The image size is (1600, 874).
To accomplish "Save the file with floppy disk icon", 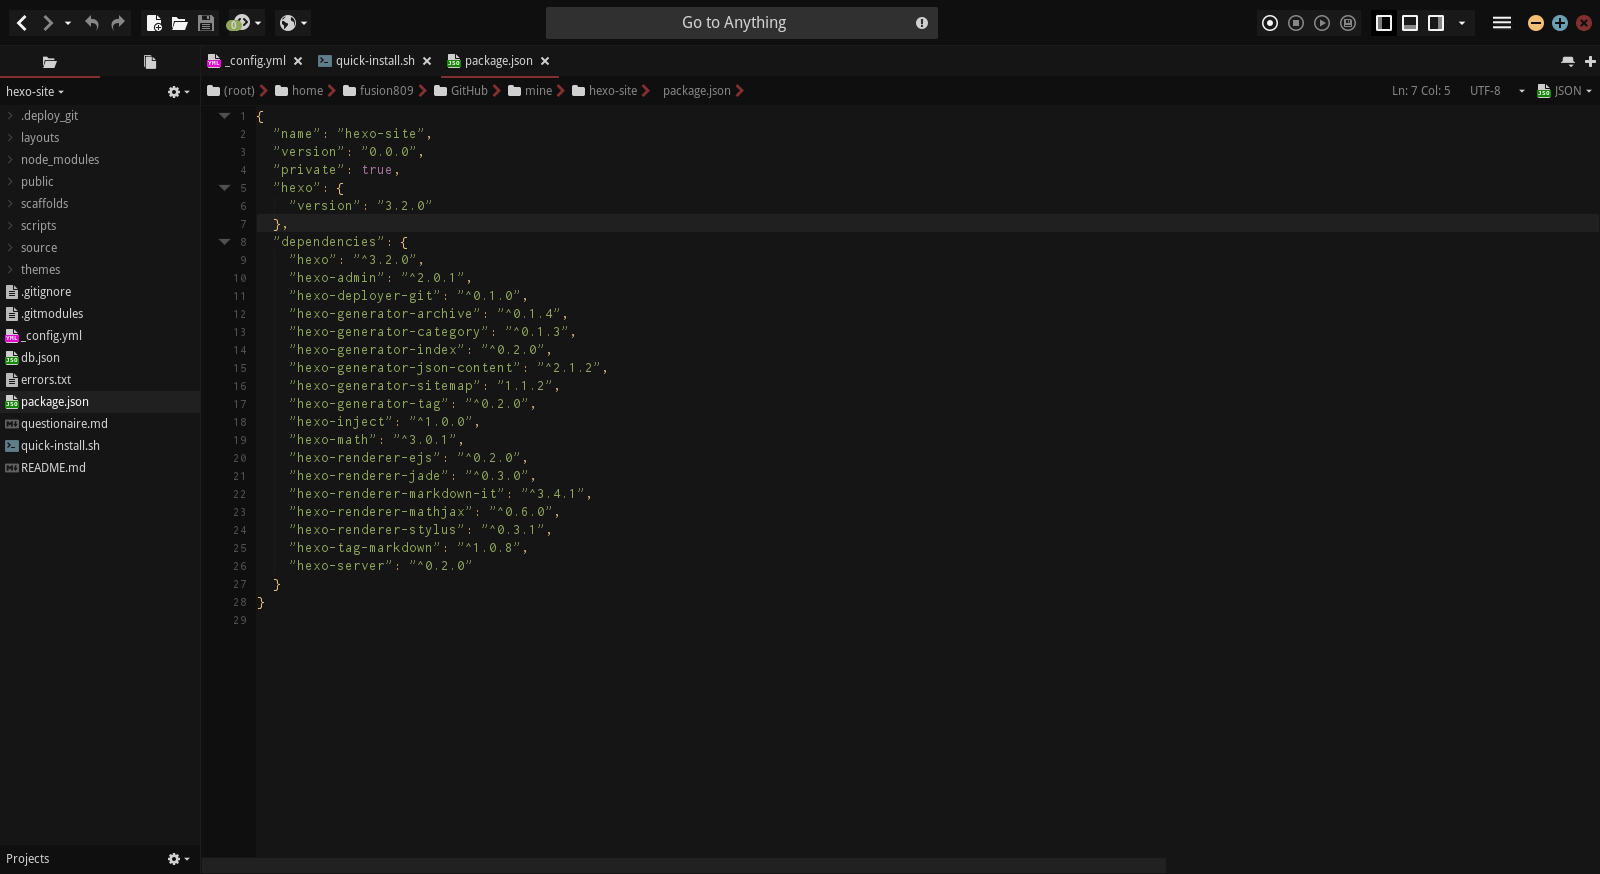I will coord(206,22).
